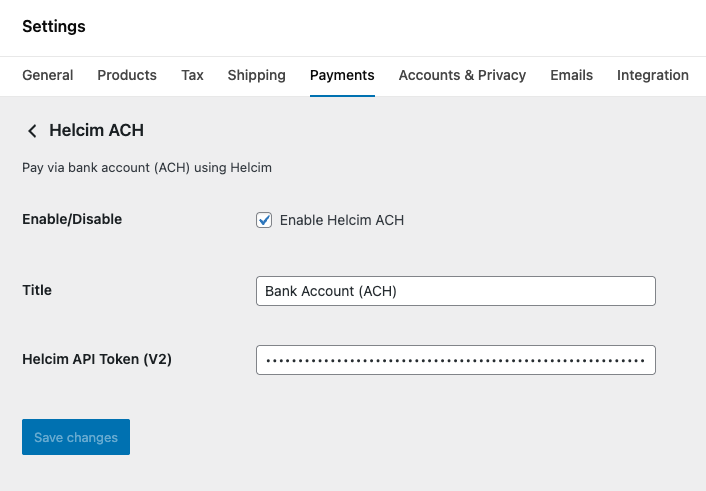Click the 'Helcim ACH' section heading
Image resolution: width=706 pixels, height=491 pixels.
(97, 130)
